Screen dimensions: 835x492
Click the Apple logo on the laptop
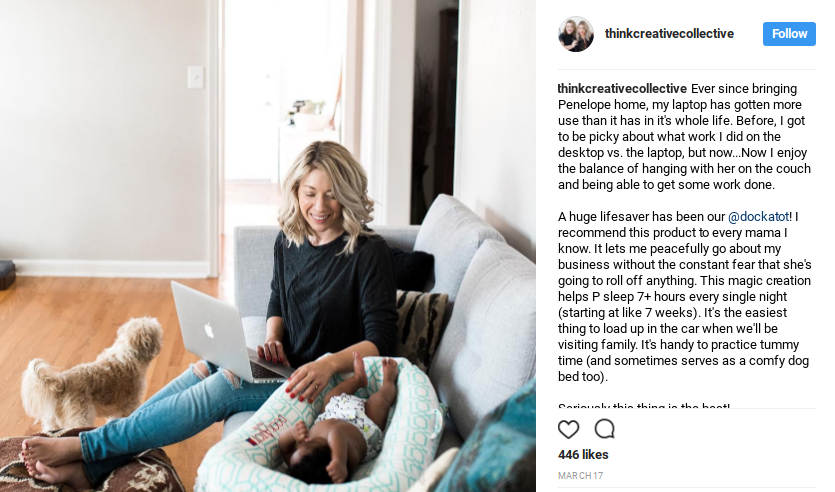(209, 330)
